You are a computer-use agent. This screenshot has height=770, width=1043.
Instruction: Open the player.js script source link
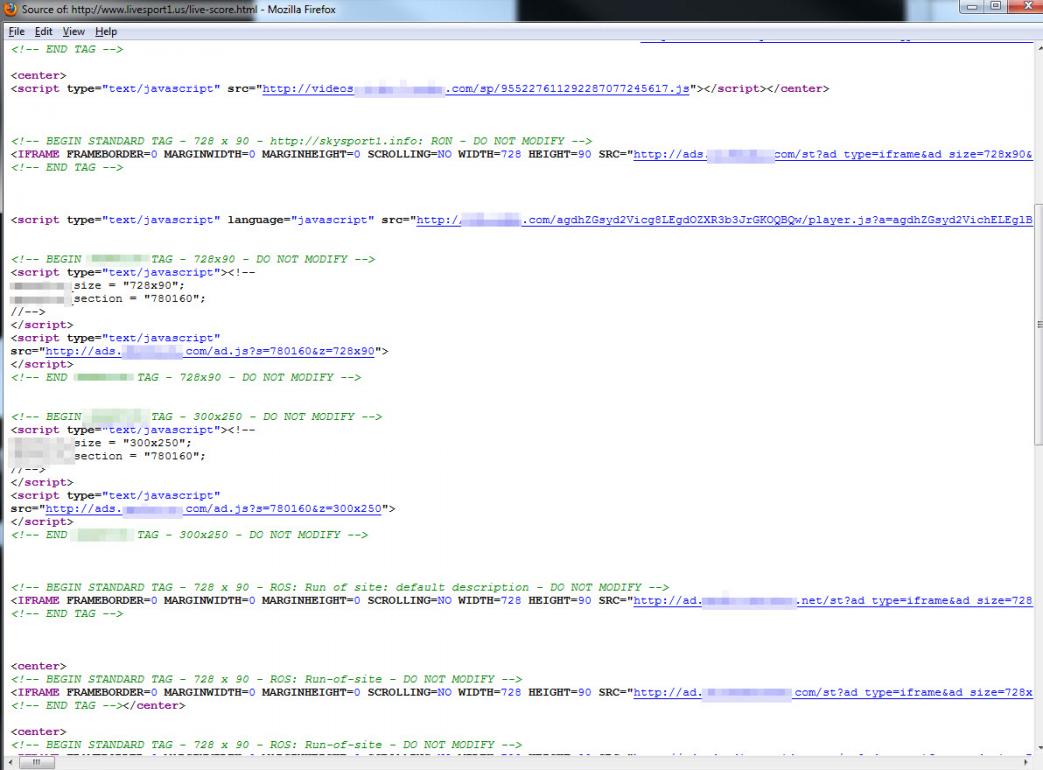tap(724, 219)
